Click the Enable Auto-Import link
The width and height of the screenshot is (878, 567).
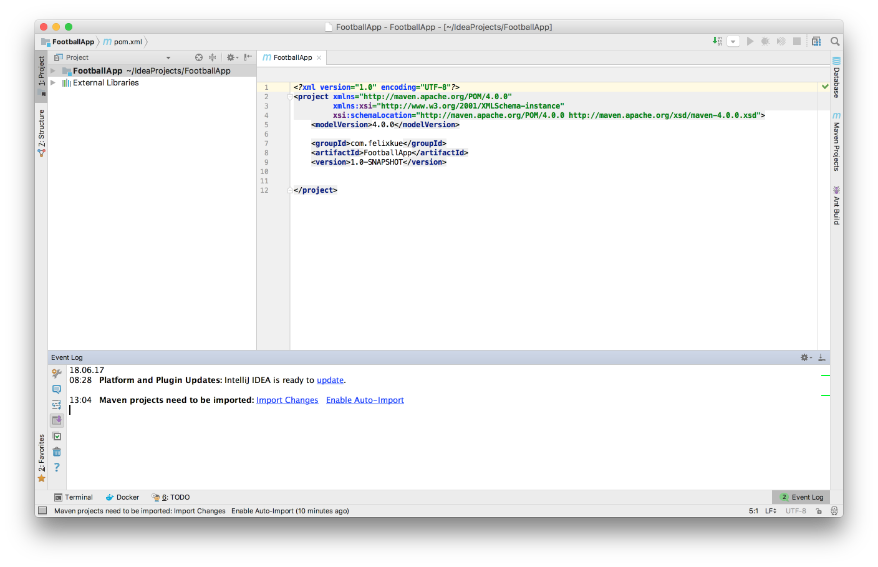tap(365, 400)
